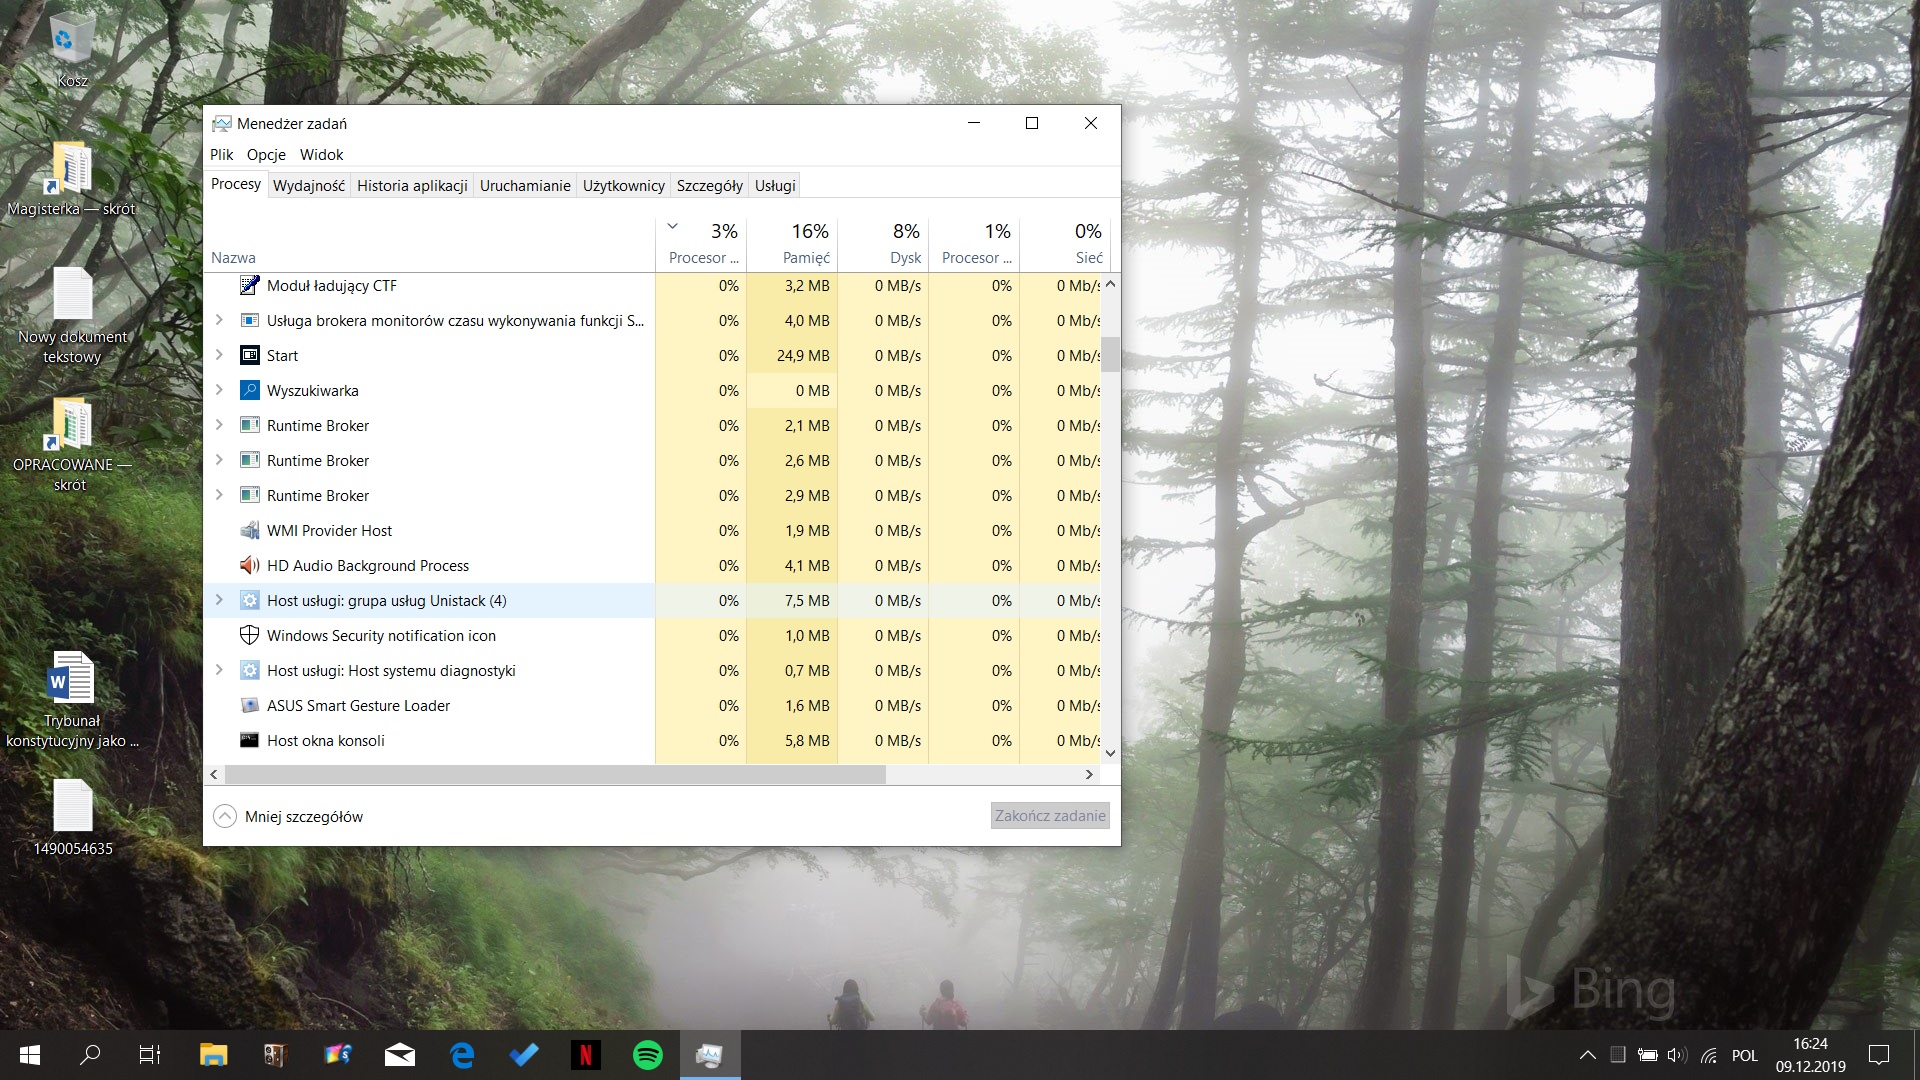
Task: Click the Spotify icon in the taskbar
Action: [648, 1055]
